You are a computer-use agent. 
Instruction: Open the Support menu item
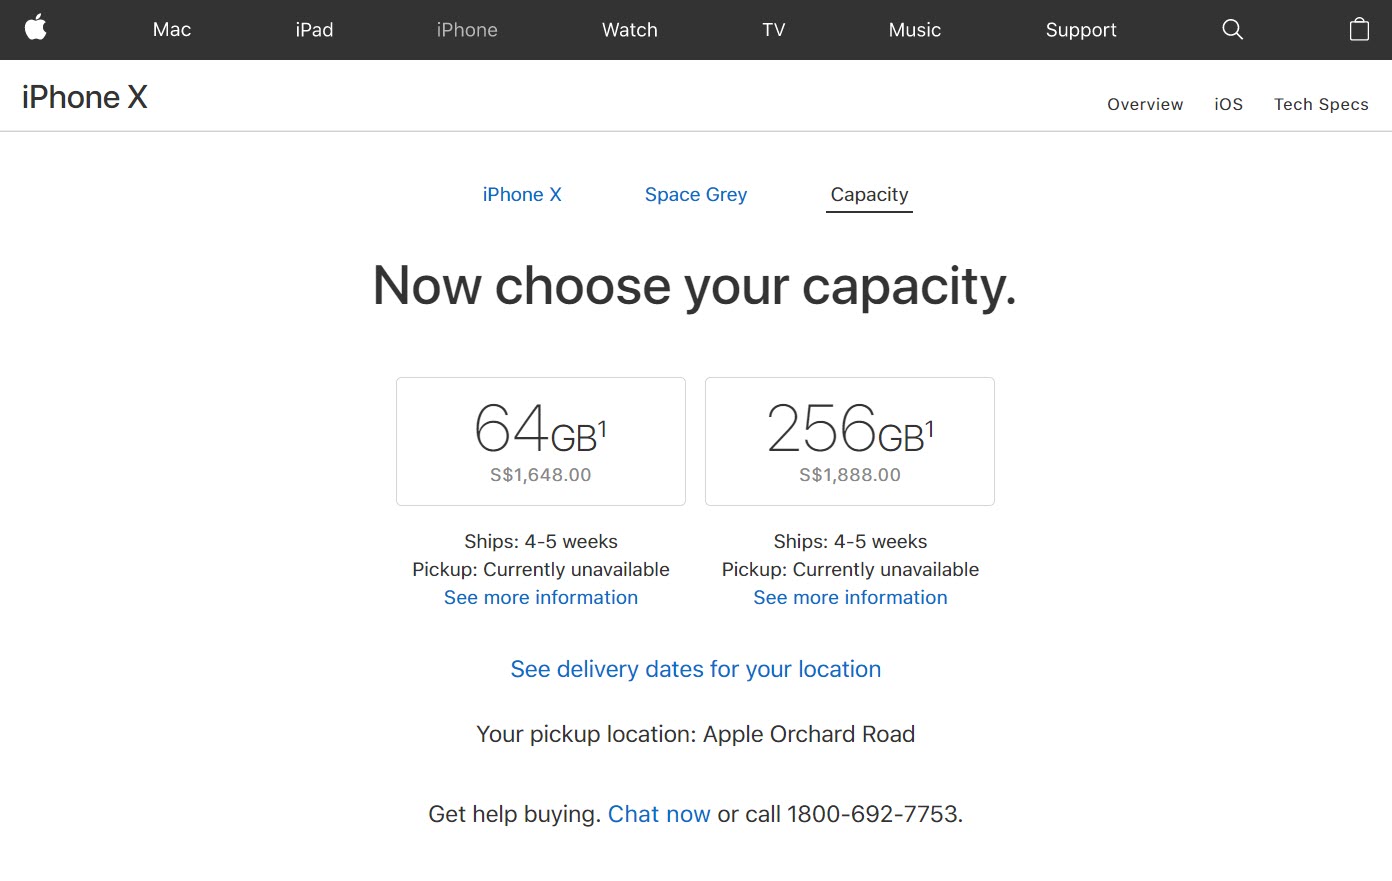[1081, 29]
